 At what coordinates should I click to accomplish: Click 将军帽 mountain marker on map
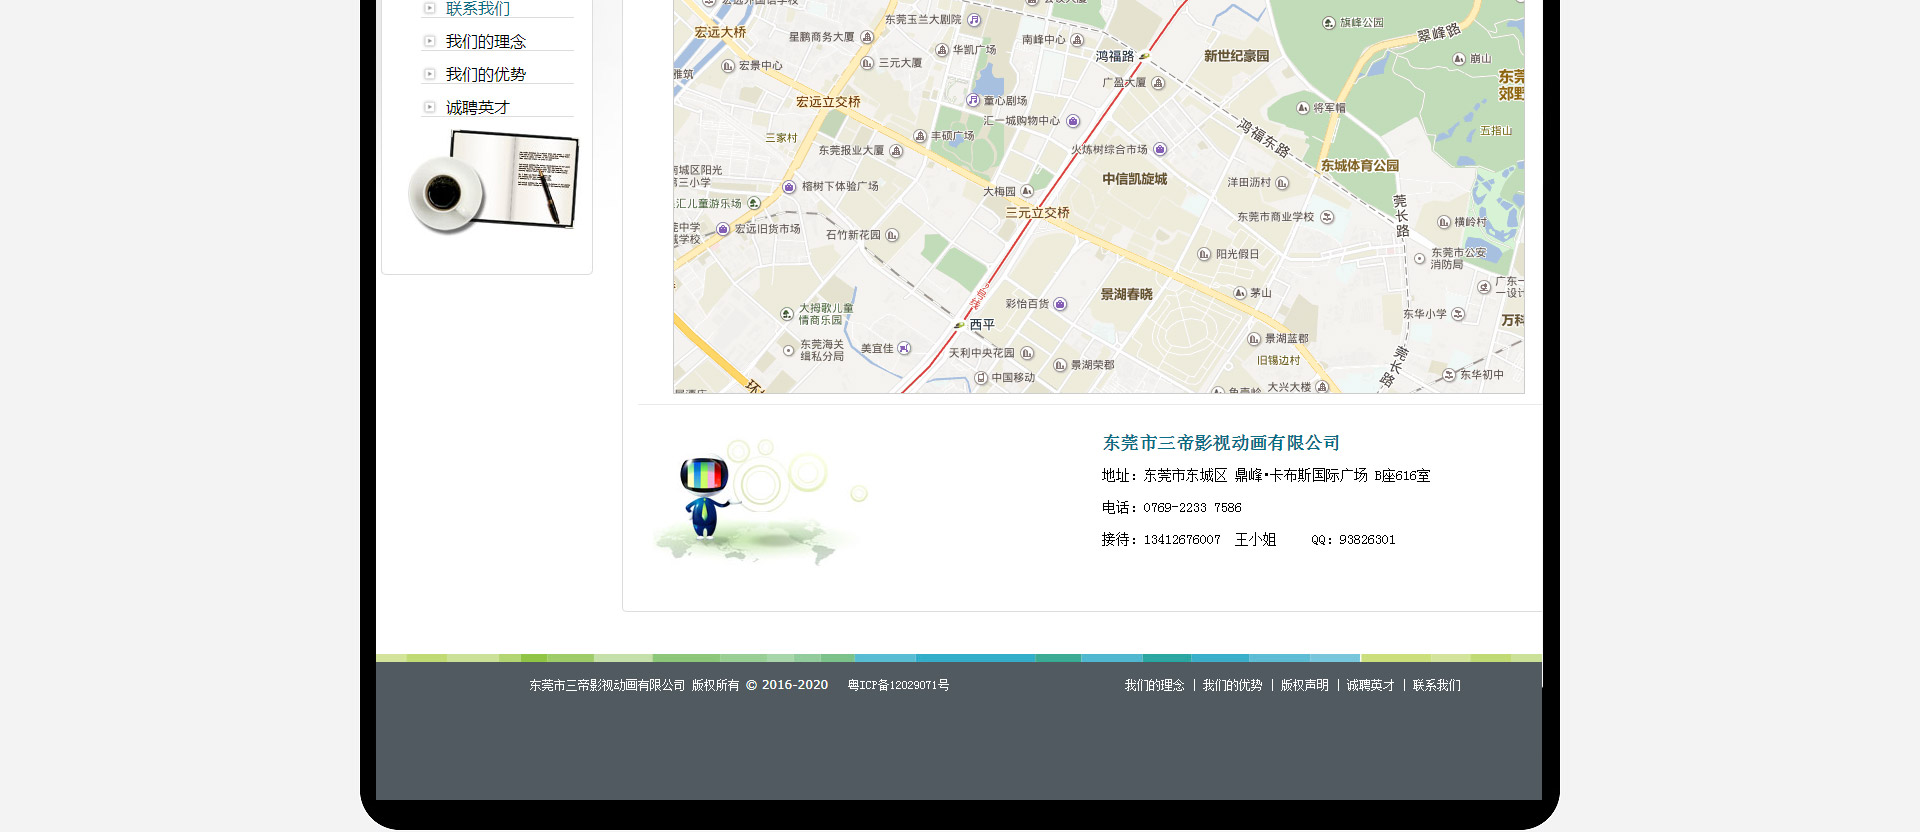point(1303,108)
